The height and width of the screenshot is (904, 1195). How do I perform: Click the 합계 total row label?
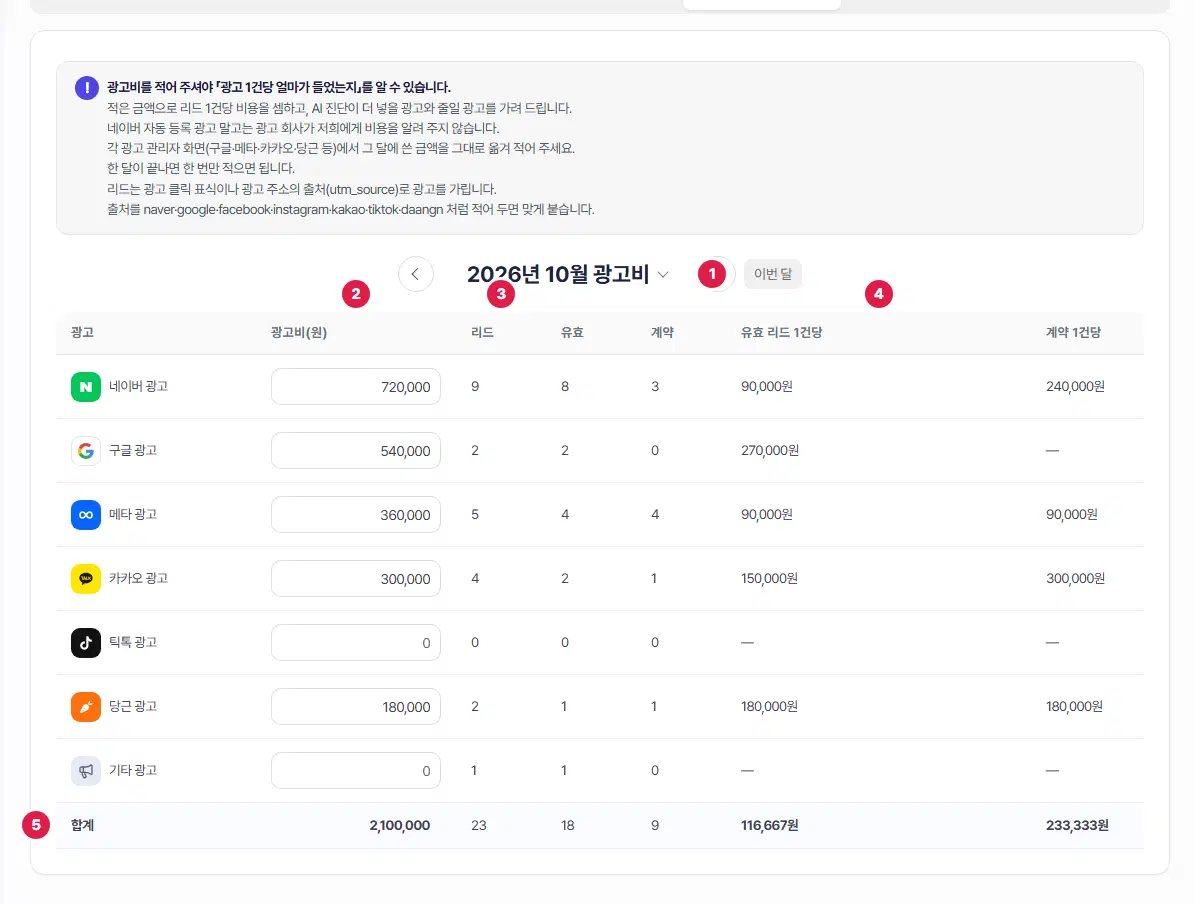[x=82, y=825]
